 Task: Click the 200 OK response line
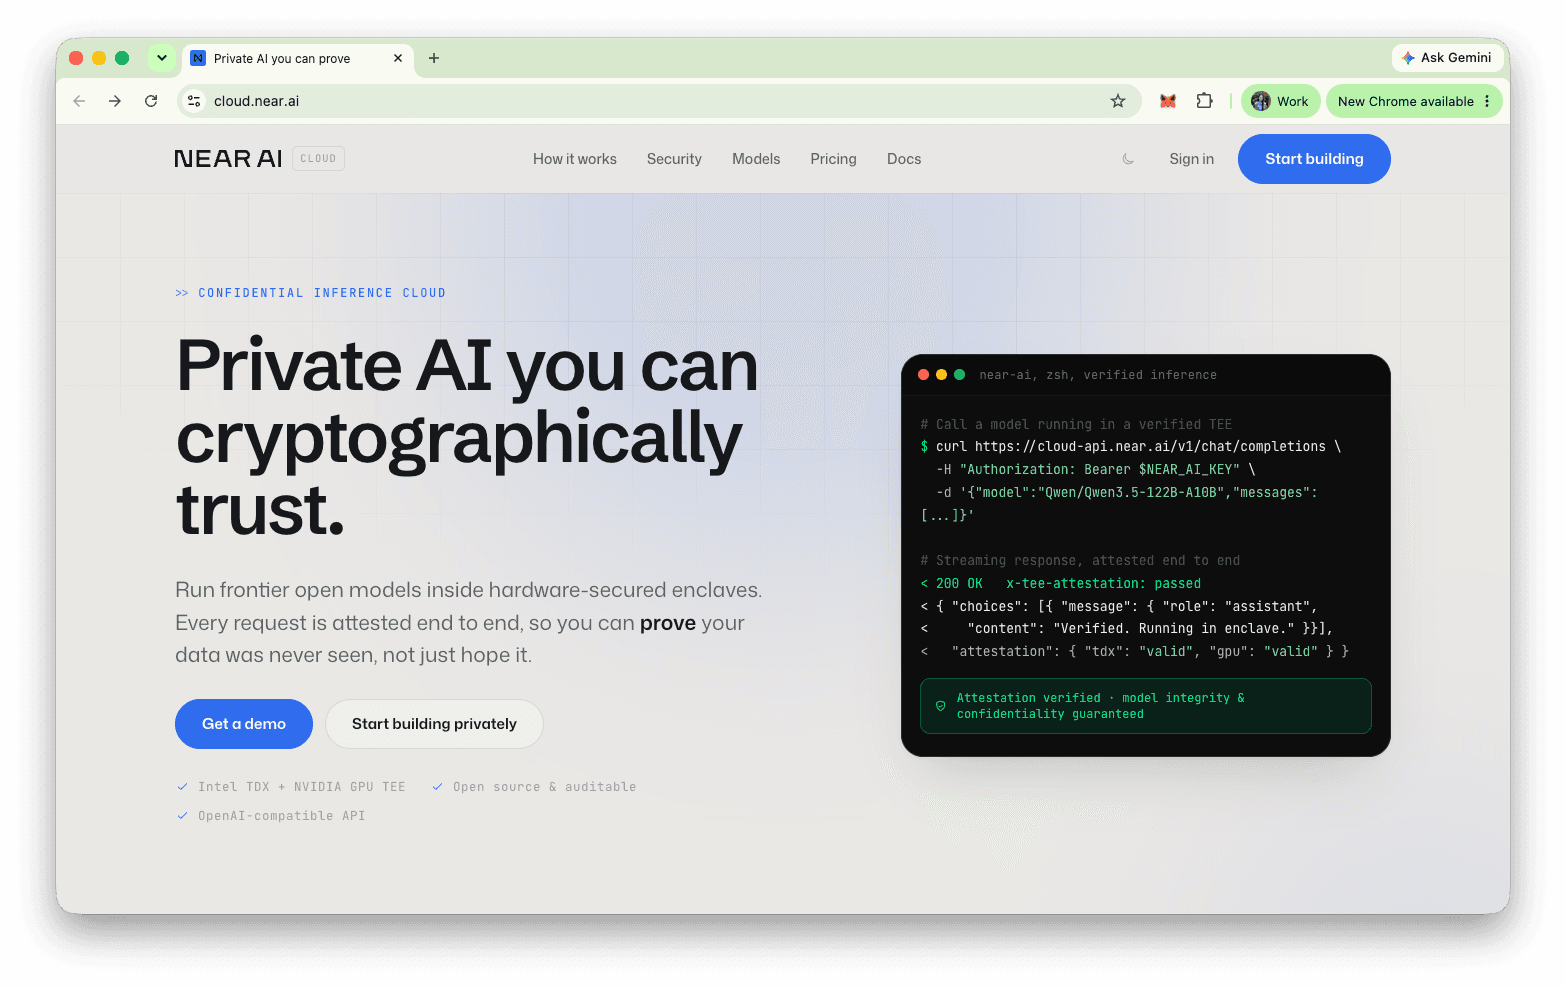[x=1061, y=584]
